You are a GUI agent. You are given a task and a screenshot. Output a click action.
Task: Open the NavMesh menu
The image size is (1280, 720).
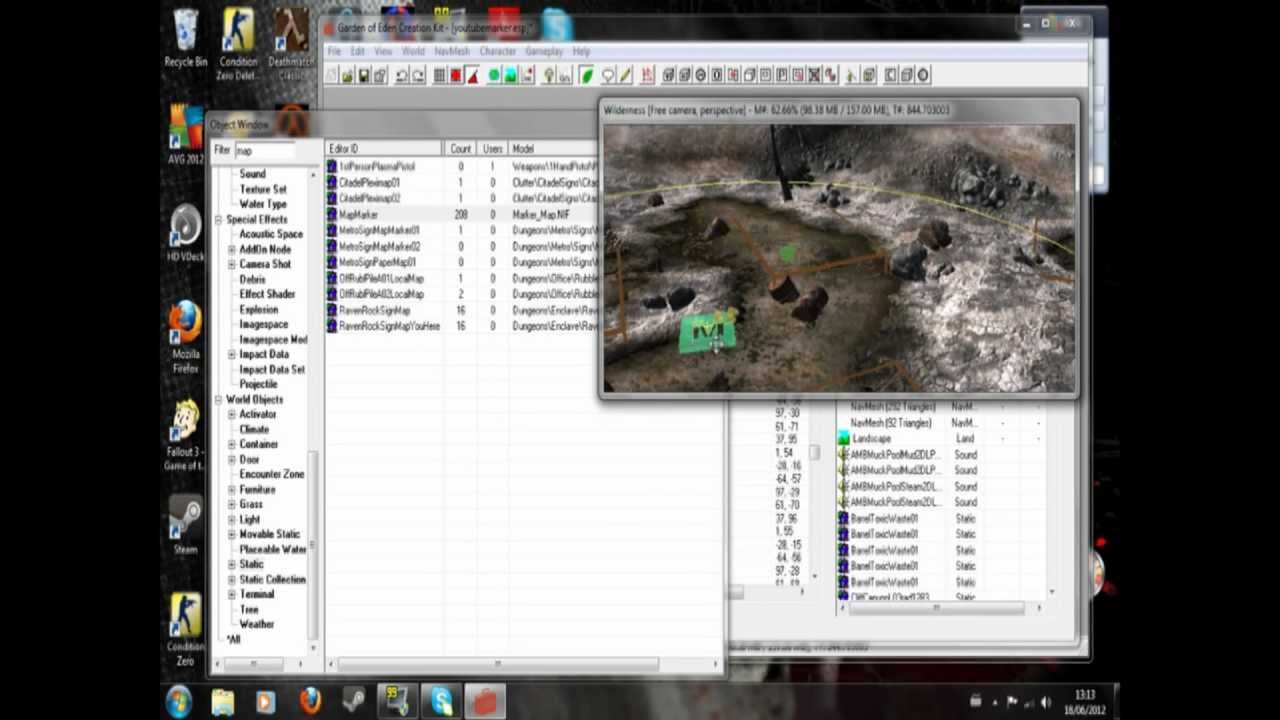(x=452, y=51)
